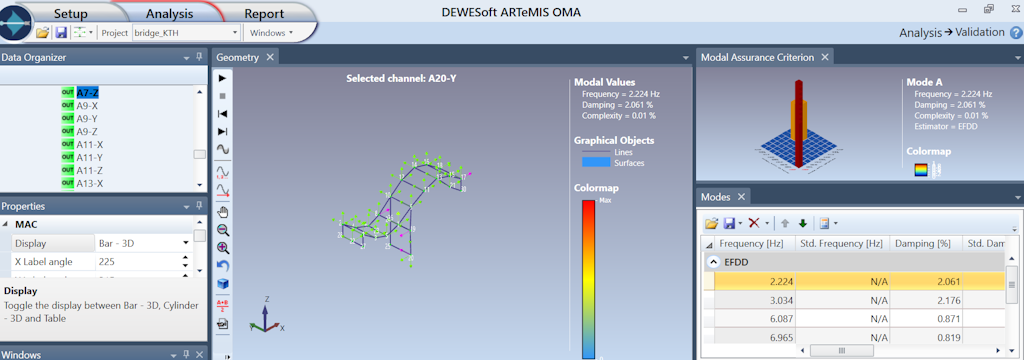Screen dimensions: 1024x360
Task: Click the blue 3D cube view icon
Action: [223, 284]
